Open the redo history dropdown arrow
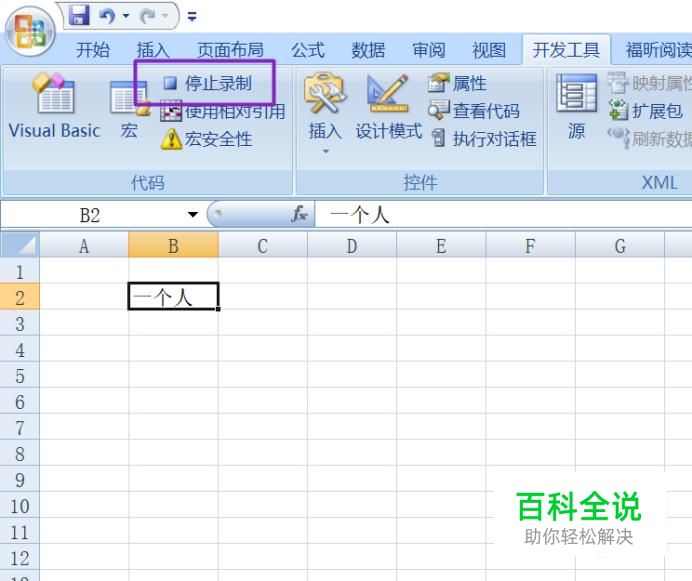This screenshot has height=581, width=692. [165, 16]
